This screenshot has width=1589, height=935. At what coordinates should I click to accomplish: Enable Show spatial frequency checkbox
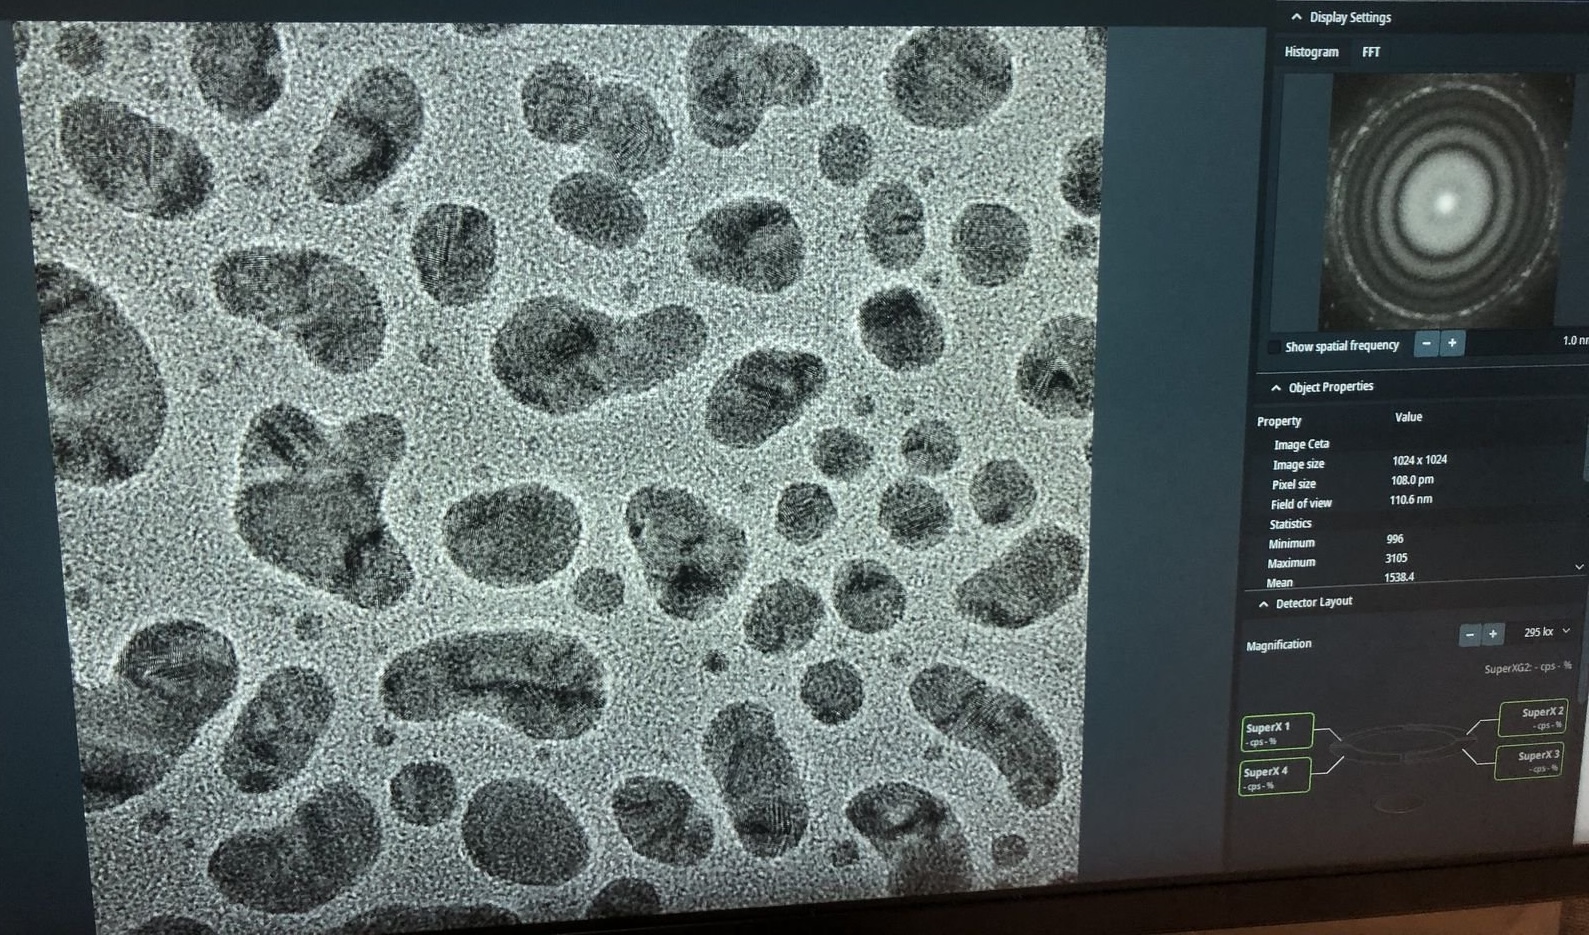(x=1275, y=347)
